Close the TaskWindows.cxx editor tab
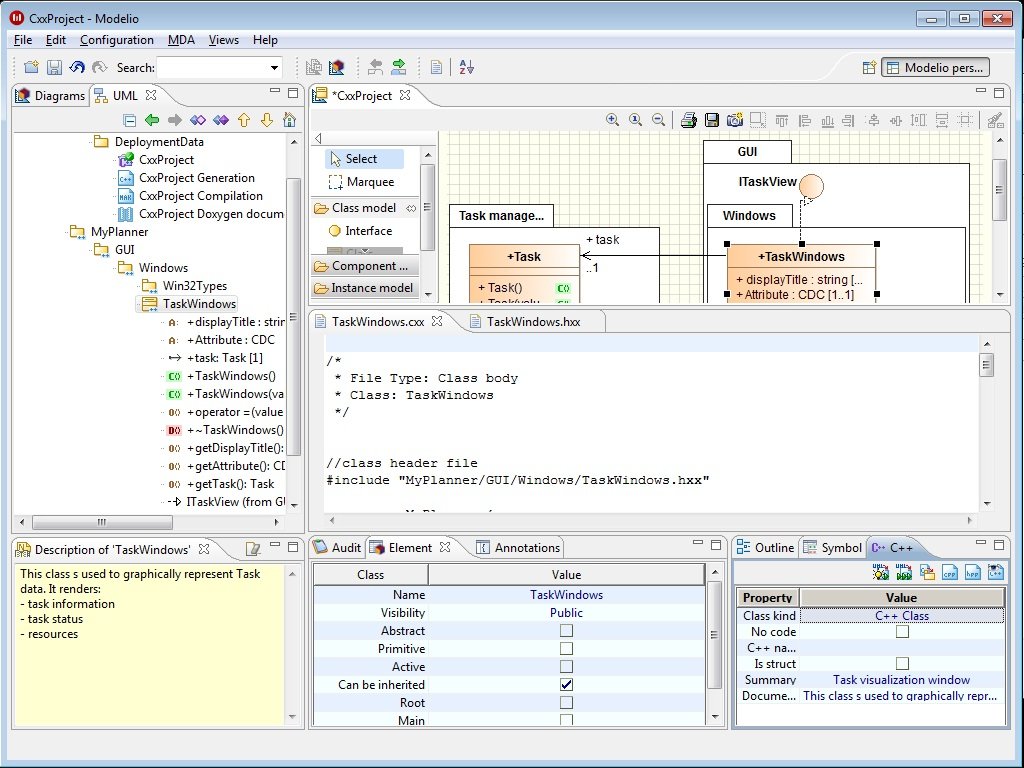This screenshot has width=1024, height=768. (x=438, y=321)
